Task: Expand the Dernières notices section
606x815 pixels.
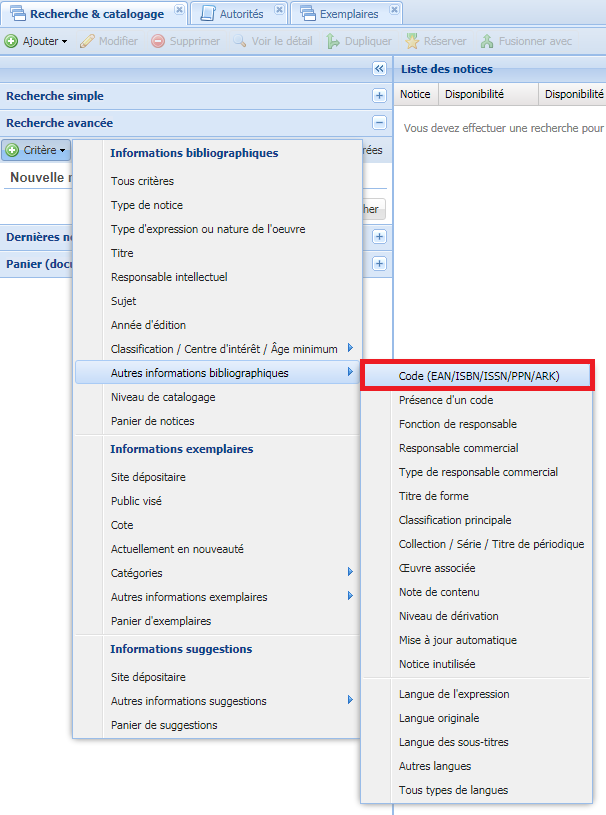Action: [x=379, y=236]
